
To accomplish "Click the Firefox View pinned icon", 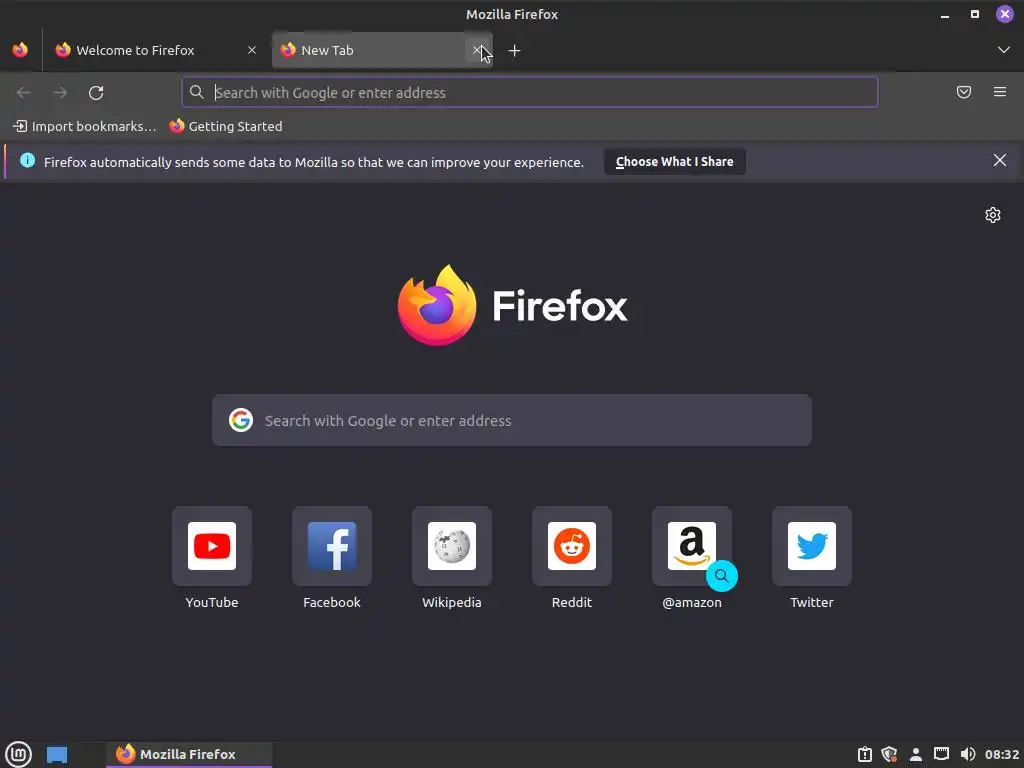I will tap(20, 50).
